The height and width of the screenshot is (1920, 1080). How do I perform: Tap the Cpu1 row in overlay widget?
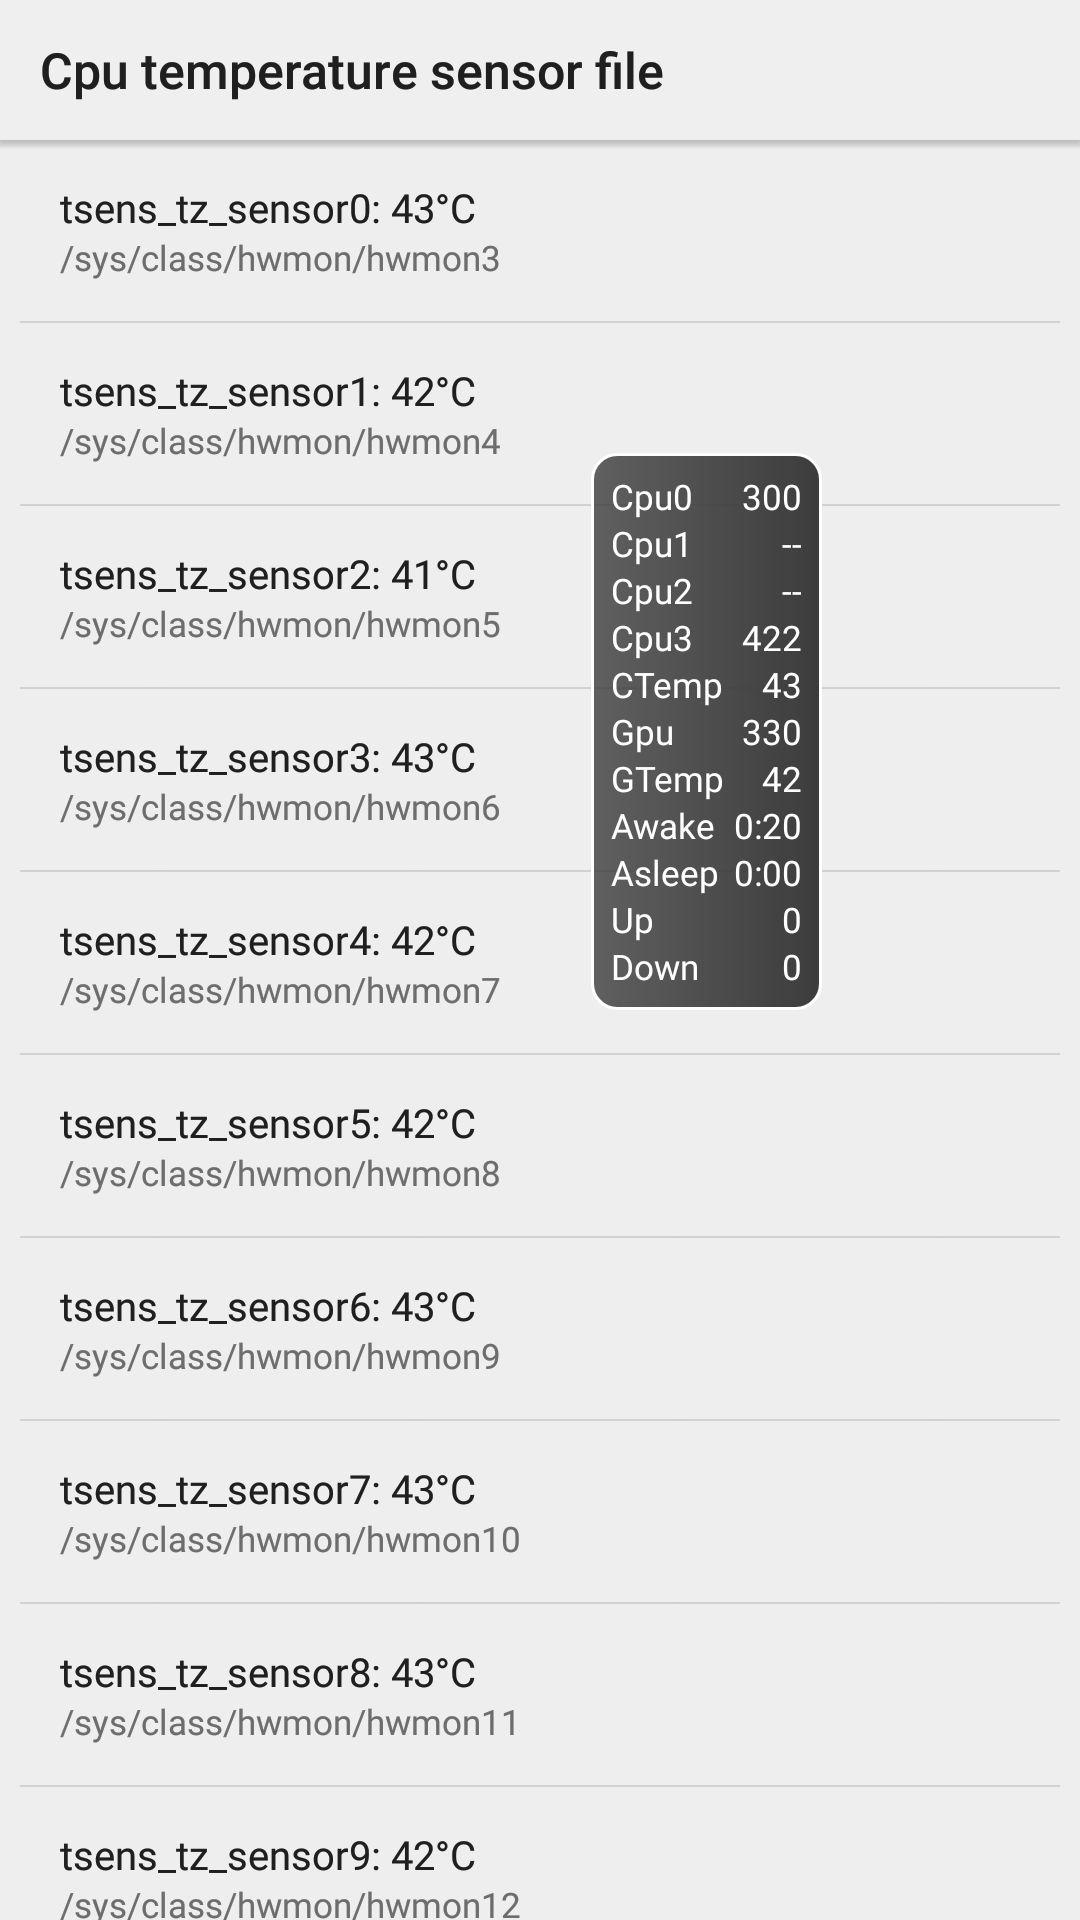tap(706, 545)
